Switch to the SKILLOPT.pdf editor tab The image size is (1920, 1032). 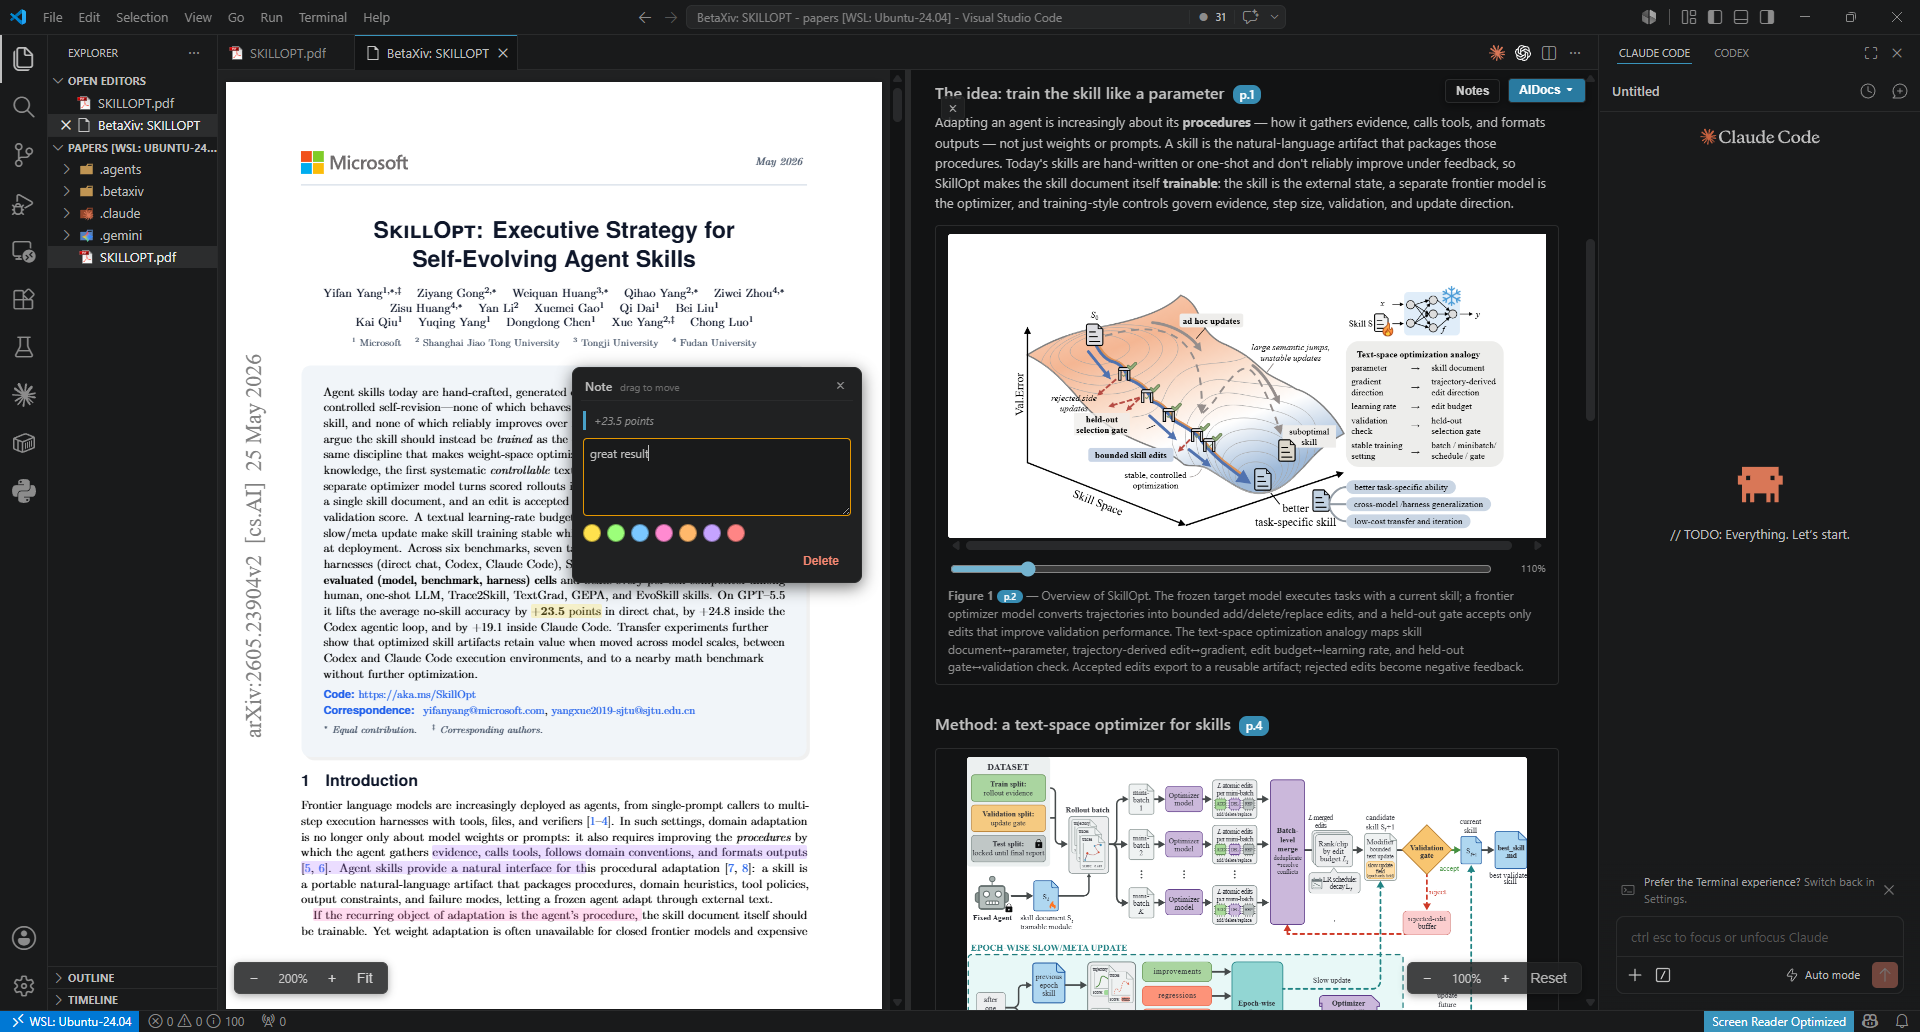tap(287, 53)
